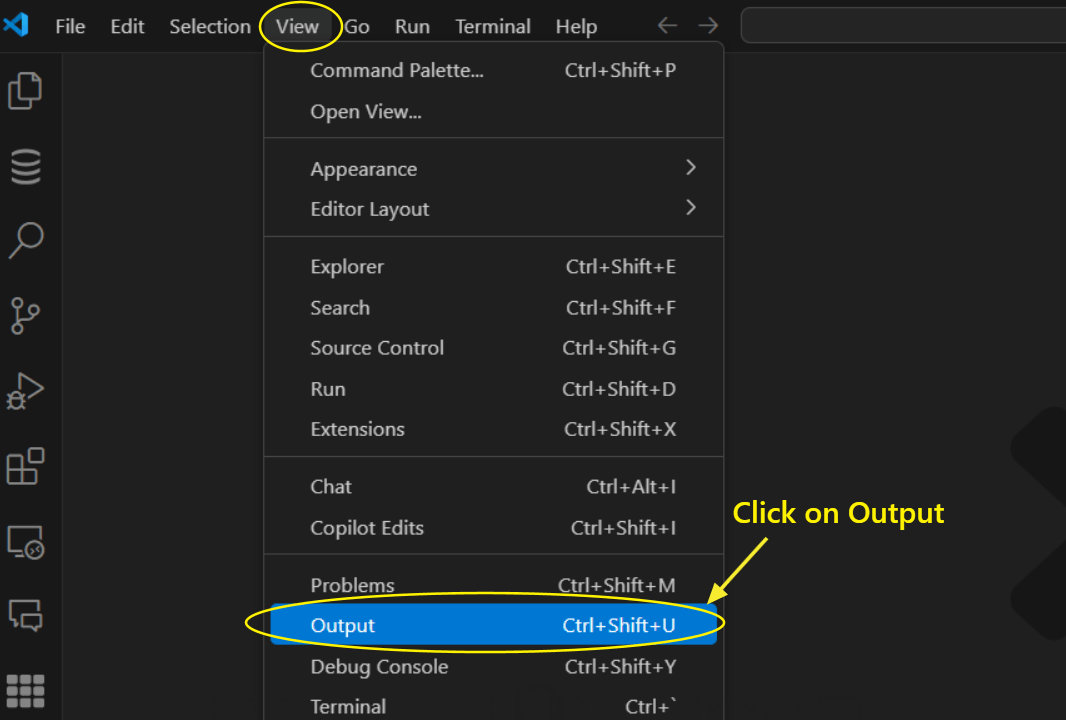Image resolution: width=1066 pixels, height=720 pixels.
Task: Select Debug Console menu entry
Action: click(x=494, y=666)
